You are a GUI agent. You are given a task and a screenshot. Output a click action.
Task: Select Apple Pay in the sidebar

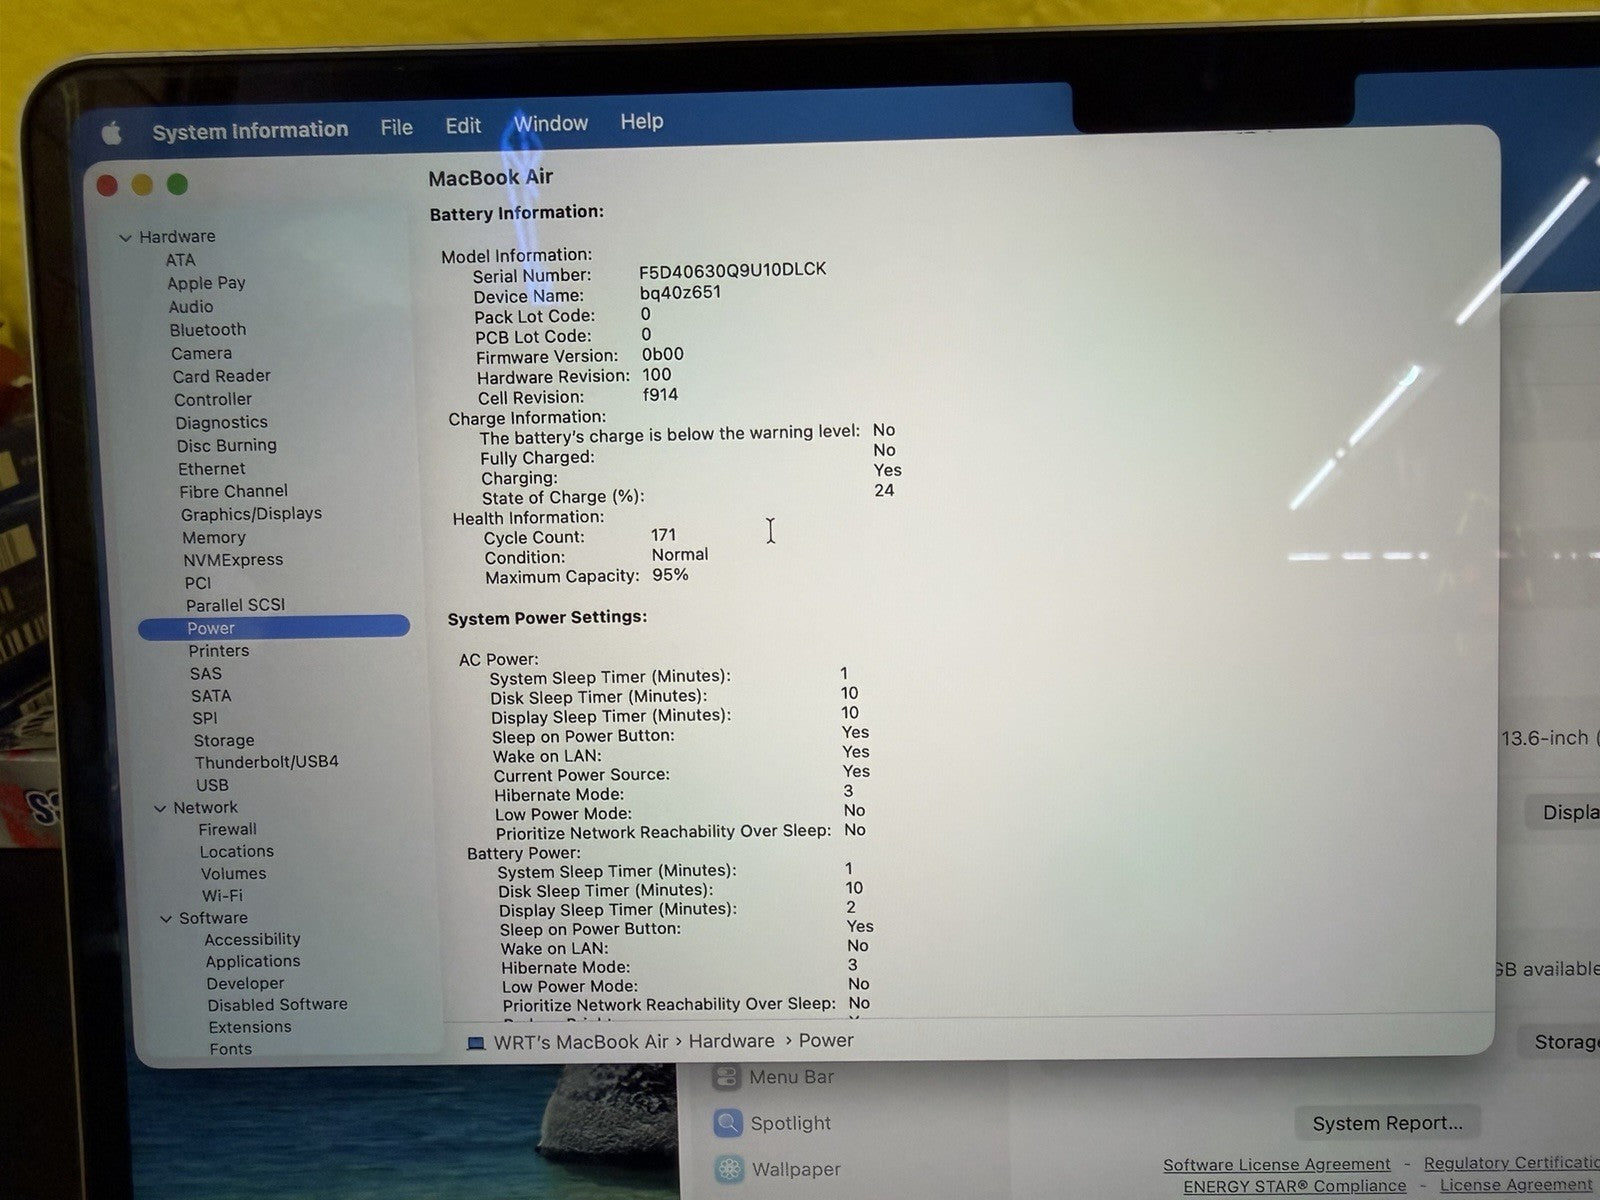coord(206,283)
